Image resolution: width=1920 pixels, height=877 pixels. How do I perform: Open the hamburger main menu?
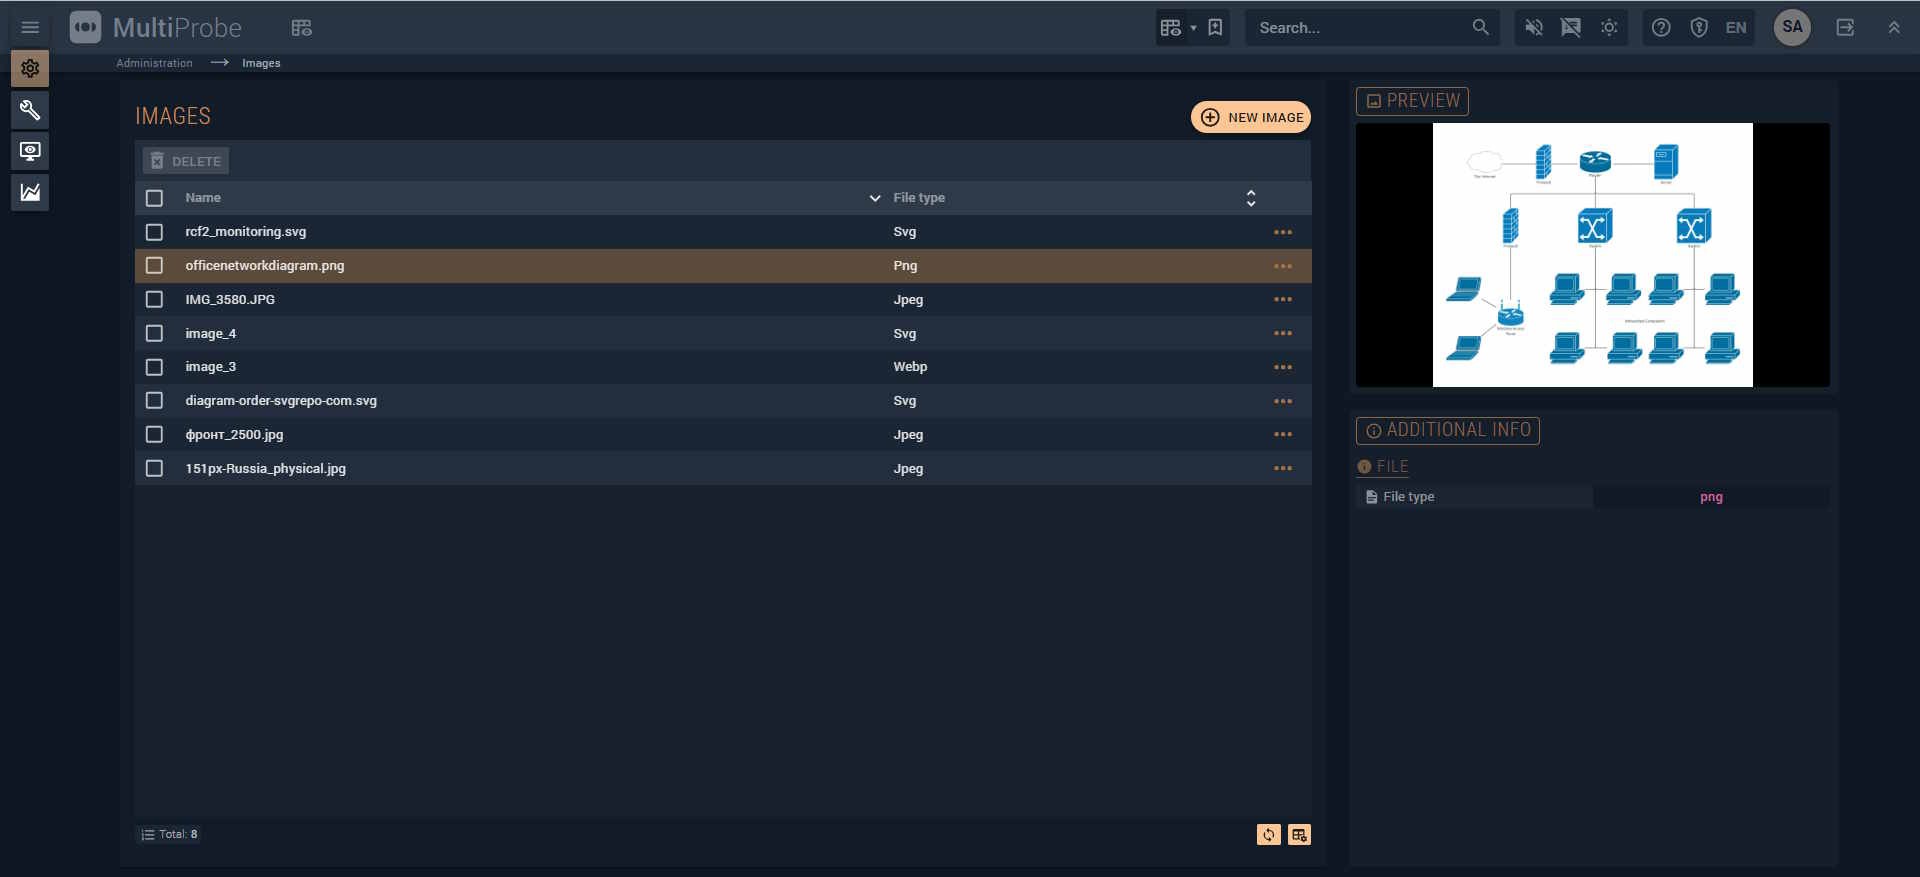30,27
